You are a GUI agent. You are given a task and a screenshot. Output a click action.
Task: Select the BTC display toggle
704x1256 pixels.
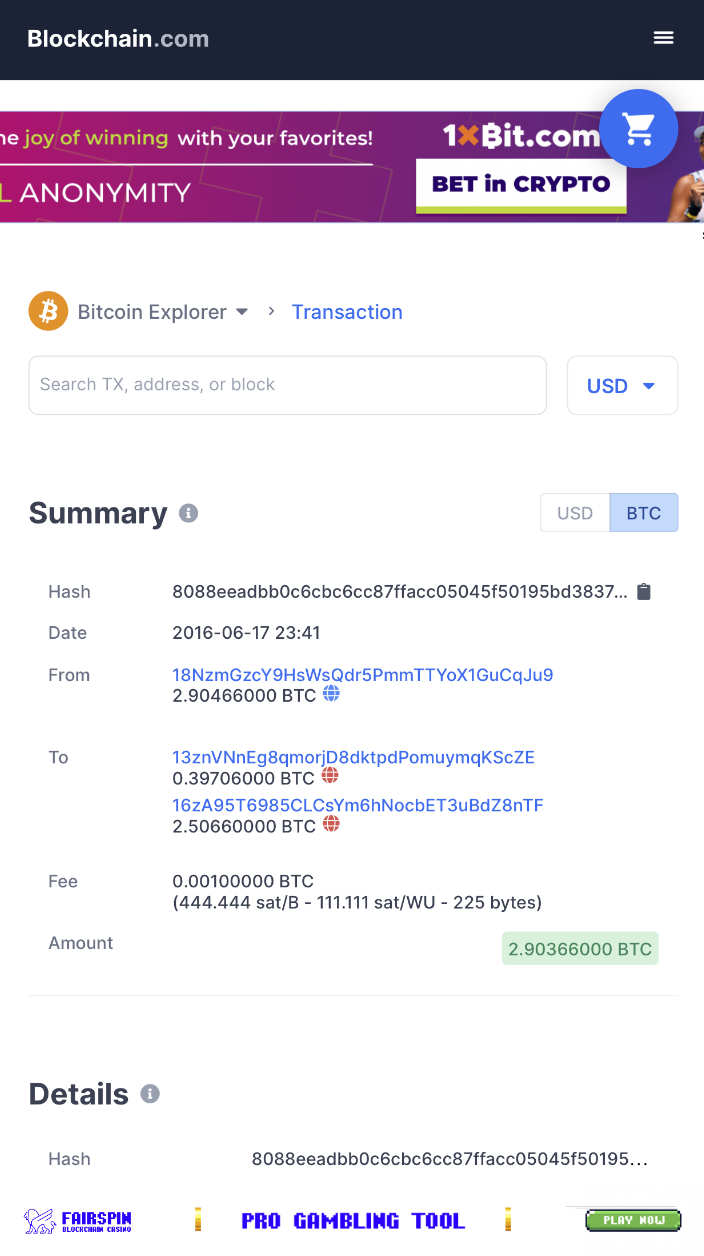pos(643,513)
